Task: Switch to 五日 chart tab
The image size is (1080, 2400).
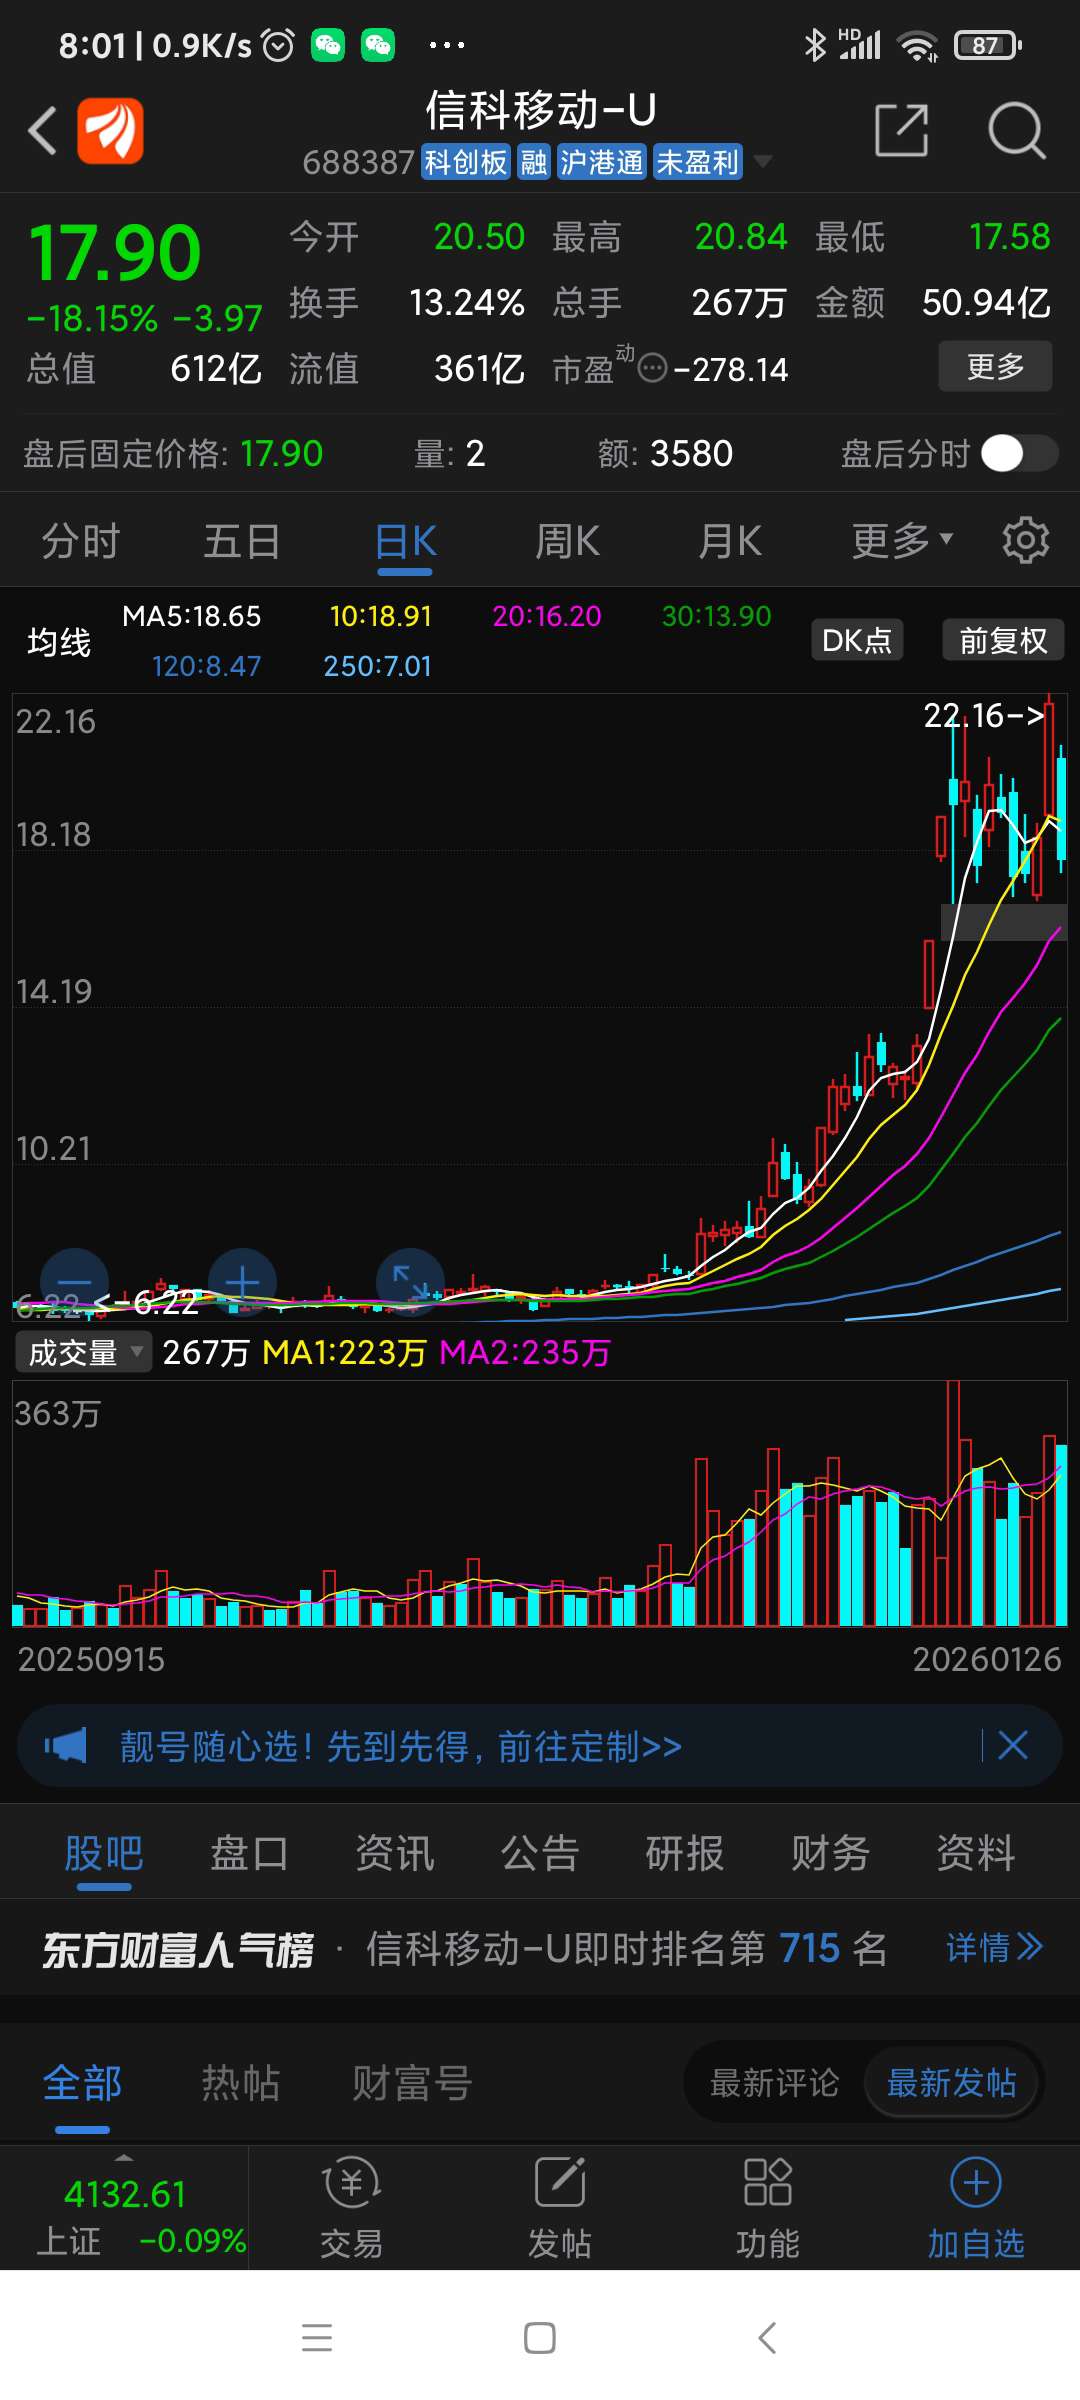Action: tap(242, 541)
